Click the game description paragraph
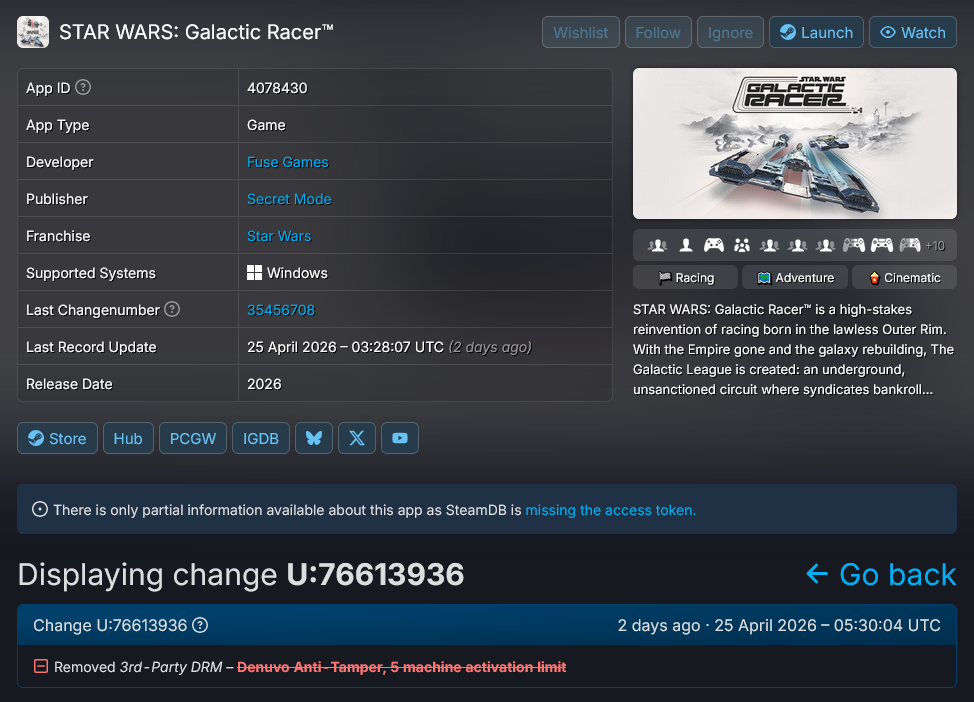Viewport: 974px width, 702px height. [793, 349]
